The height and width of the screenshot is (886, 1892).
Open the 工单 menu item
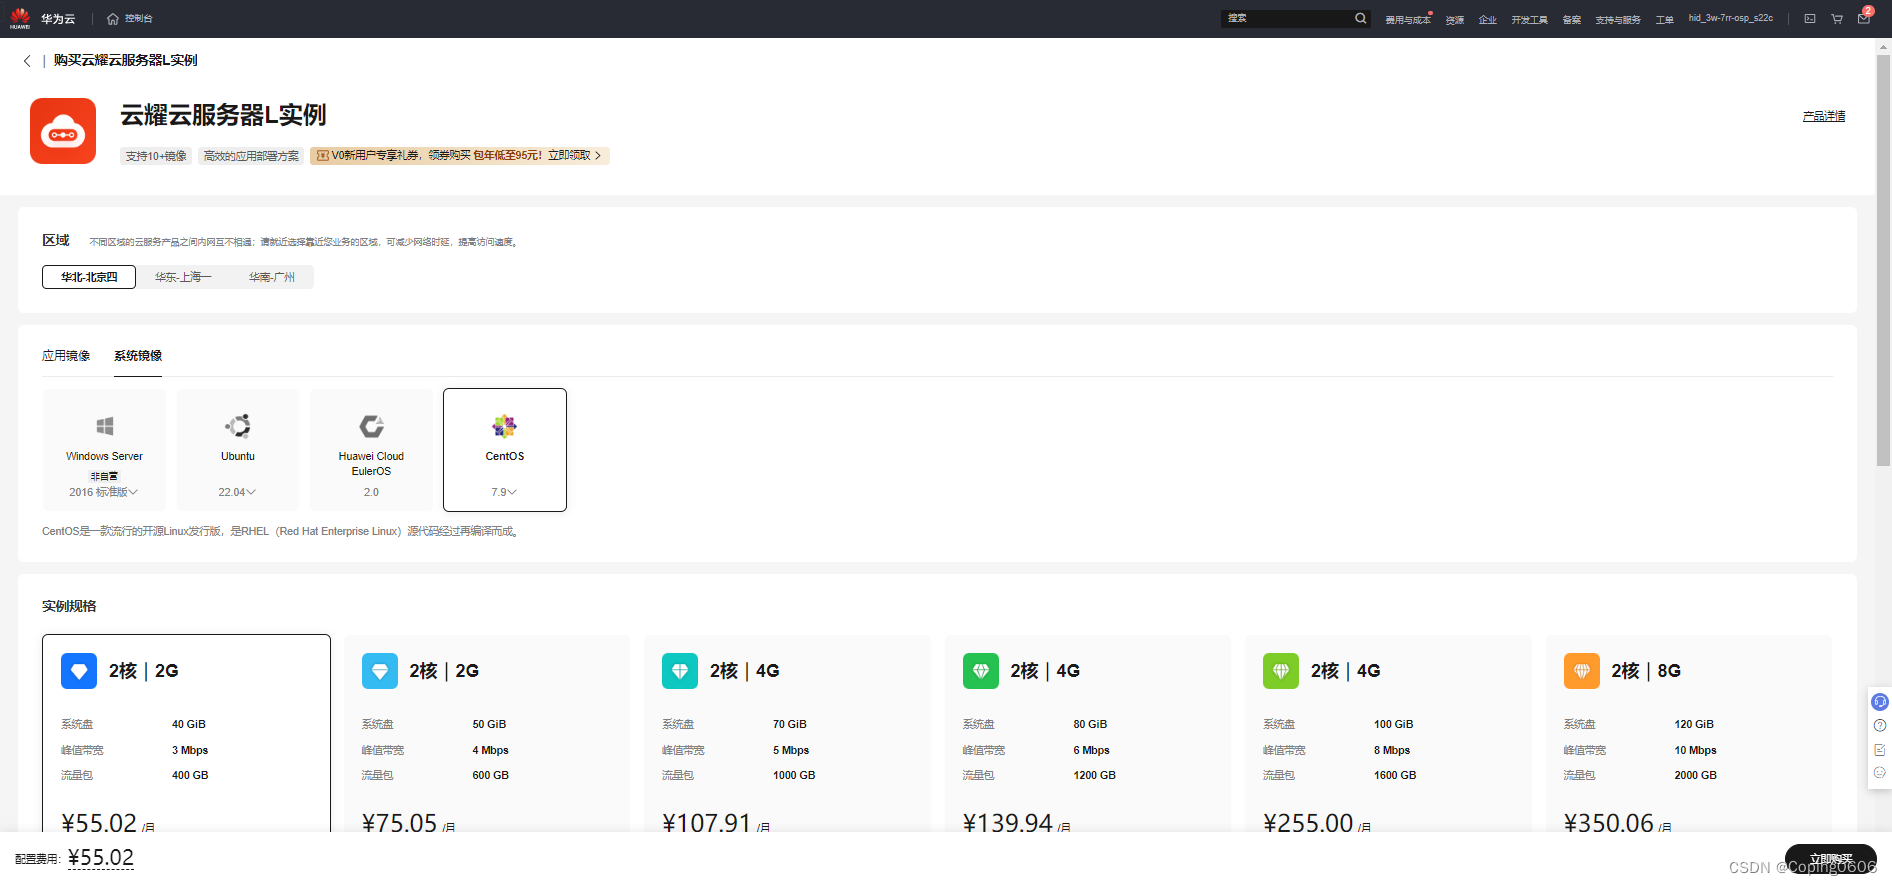click(x=1664, y=20)
